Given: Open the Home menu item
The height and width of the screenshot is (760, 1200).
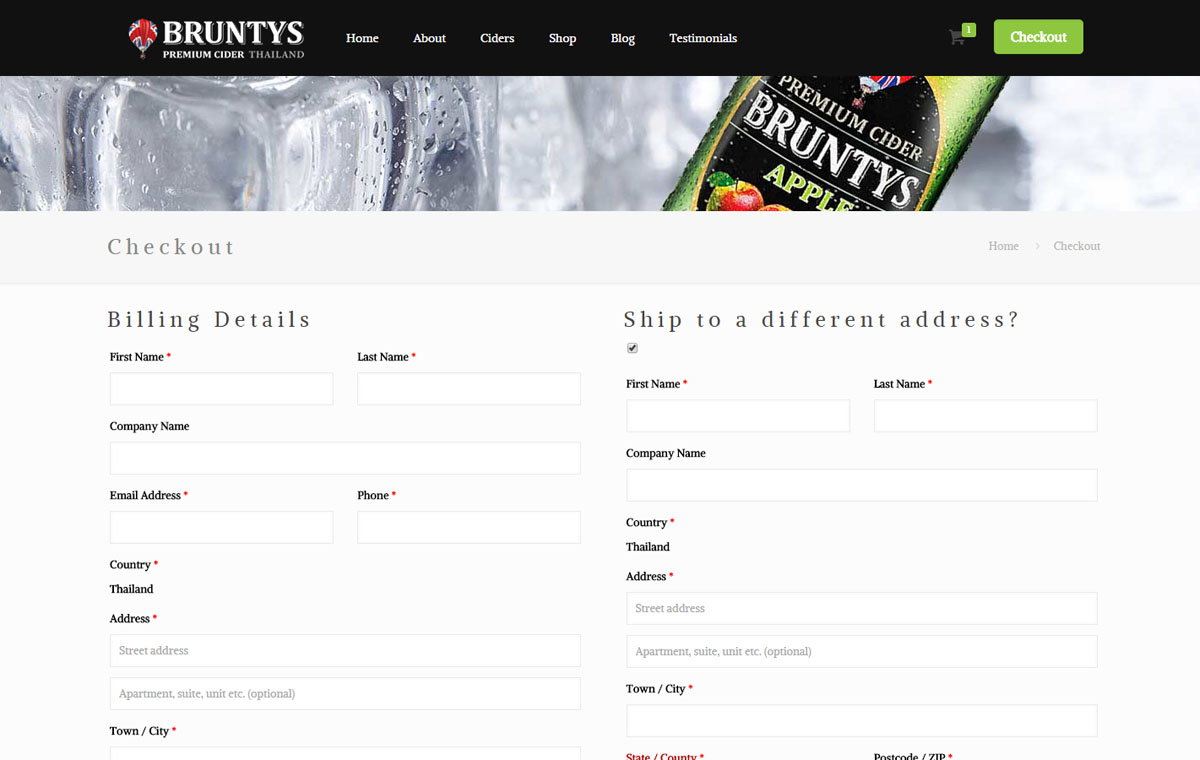Looking at the screenshot, I should pyautogui.click(x=362, y=38).
